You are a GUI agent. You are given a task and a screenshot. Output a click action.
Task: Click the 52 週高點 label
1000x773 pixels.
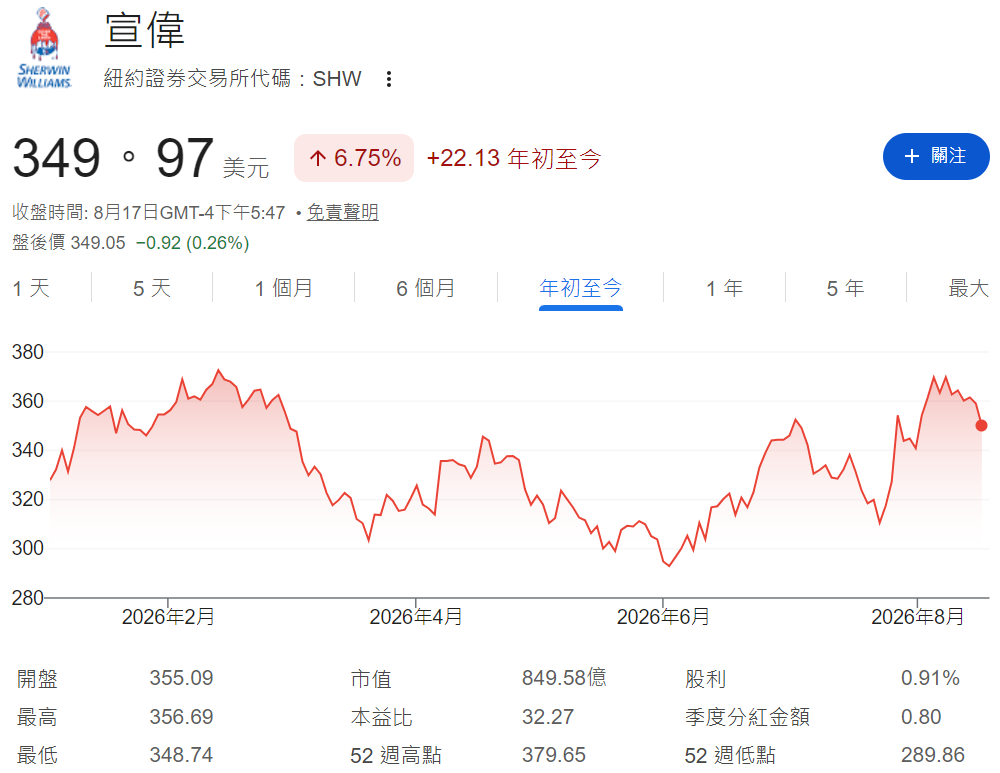click(395, 755)
